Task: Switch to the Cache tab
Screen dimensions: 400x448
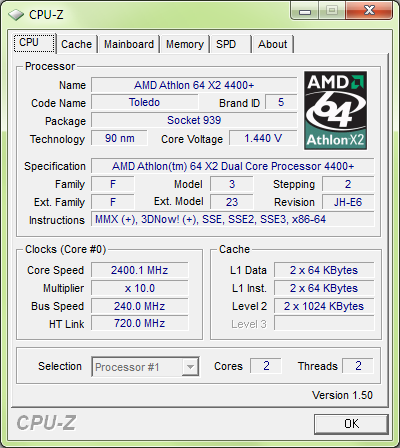Action: [76, 44]
